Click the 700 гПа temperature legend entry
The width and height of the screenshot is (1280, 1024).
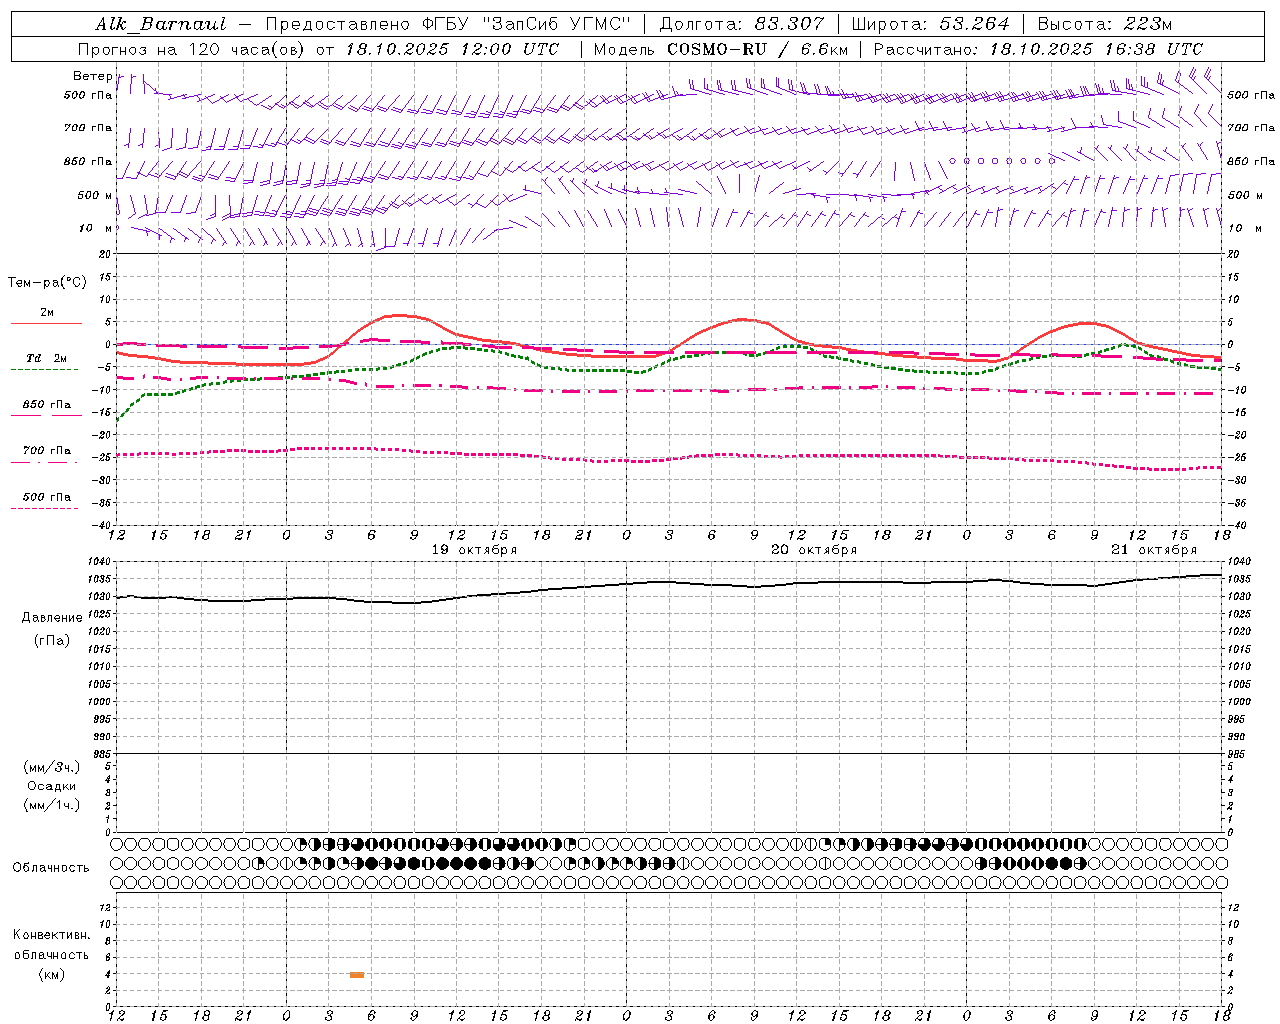[46, 454]
